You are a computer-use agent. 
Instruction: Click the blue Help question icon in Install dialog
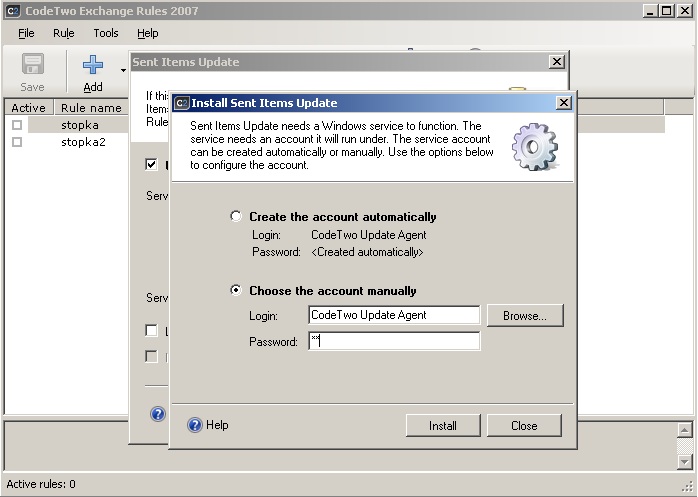195,425
